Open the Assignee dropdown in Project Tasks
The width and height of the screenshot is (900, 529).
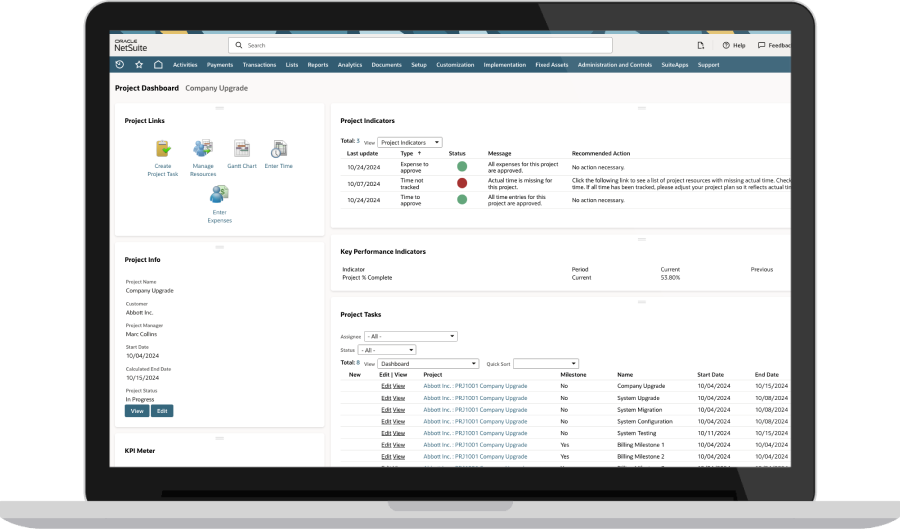(410, 336)
